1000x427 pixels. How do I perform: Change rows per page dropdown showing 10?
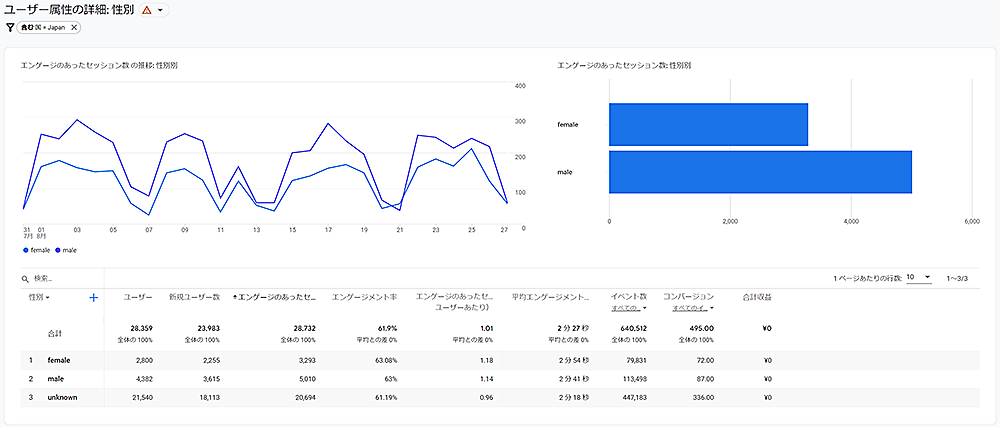919,277
